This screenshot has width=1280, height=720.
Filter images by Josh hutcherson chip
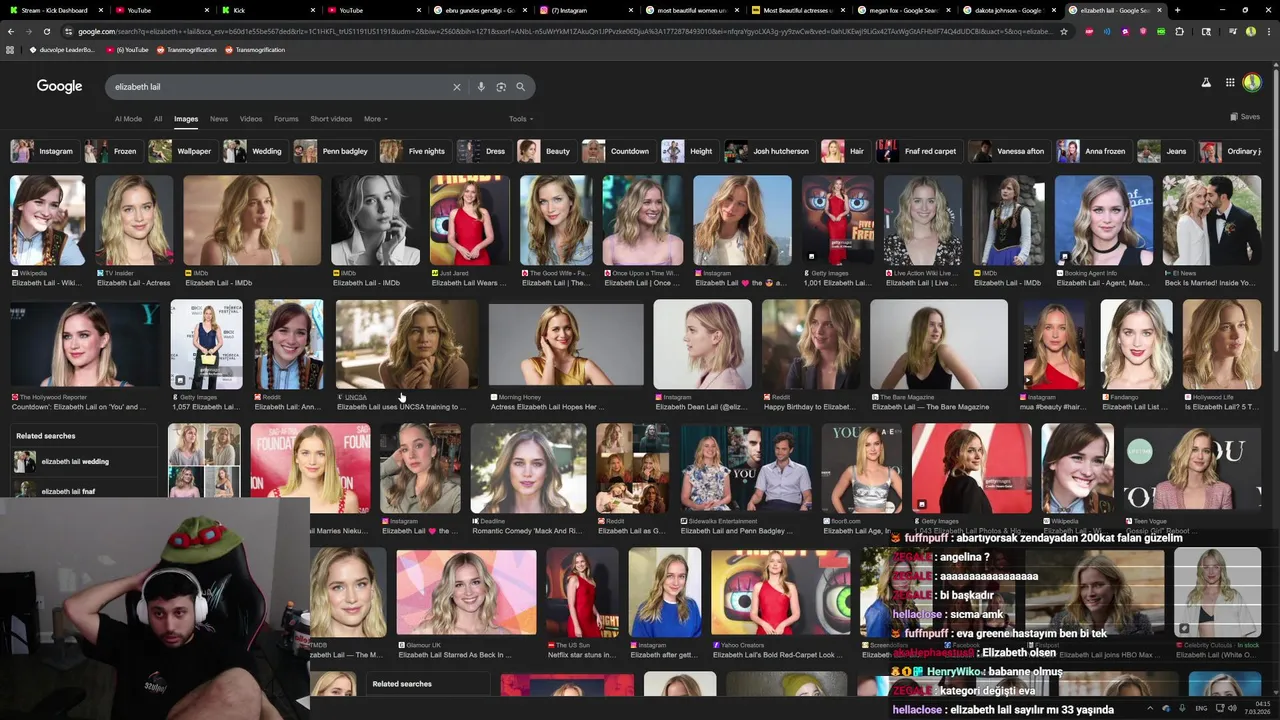click(x=768, y=151)
